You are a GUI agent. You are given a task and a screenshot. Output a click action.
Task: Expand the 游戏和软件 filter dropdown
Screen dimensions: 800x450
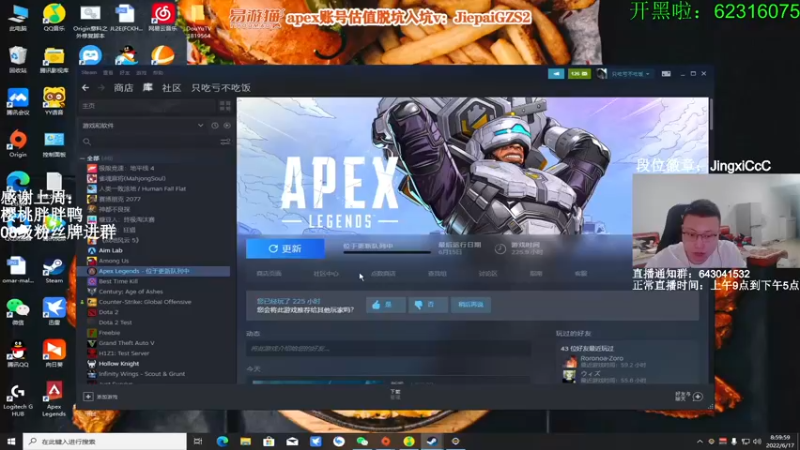point(201,126)
